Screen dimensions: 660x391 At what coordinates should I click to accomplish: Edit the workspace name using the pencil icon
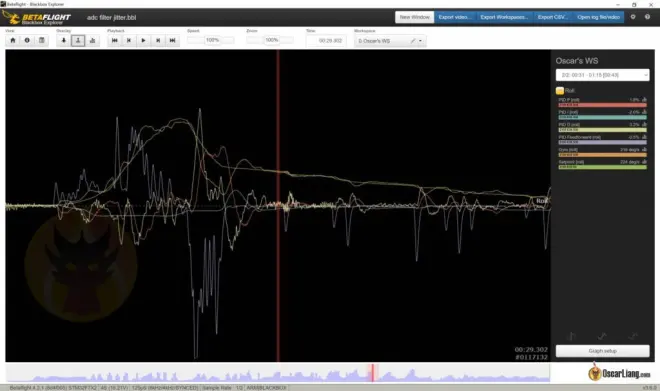coord(413,41)
